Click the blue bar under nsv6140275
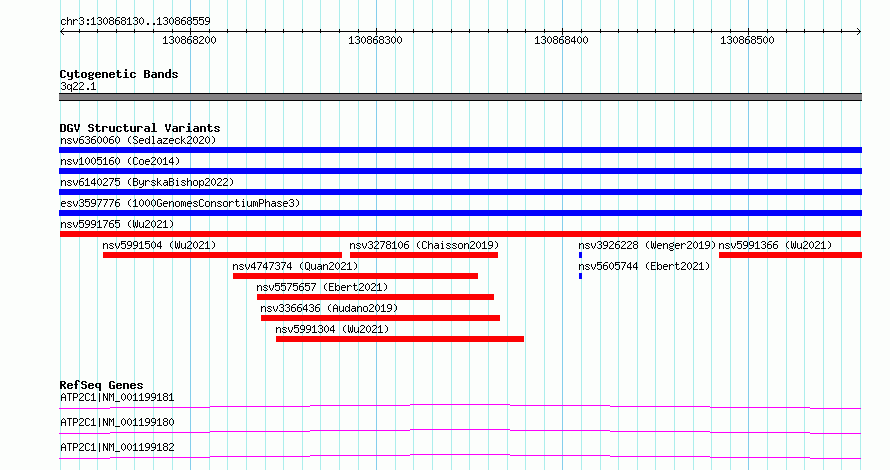The image size is (890, 470). pos(460,192)
